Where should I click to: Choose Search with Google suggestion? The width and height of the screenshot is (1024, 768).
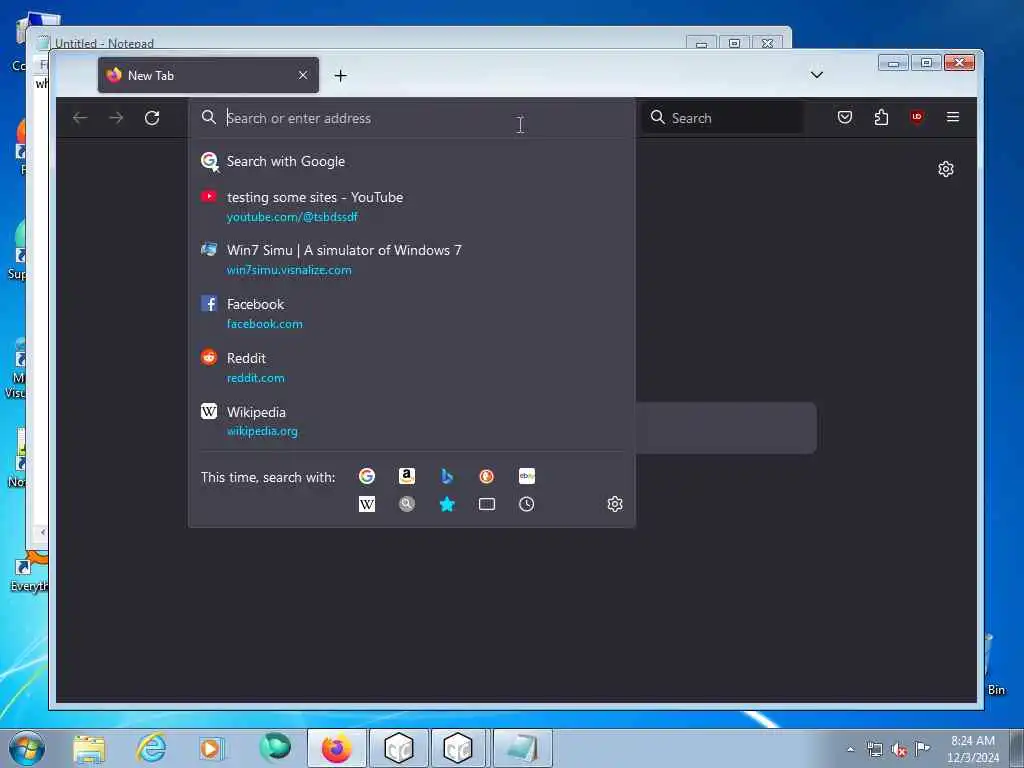pyautogui.click(x=411, y=161)
